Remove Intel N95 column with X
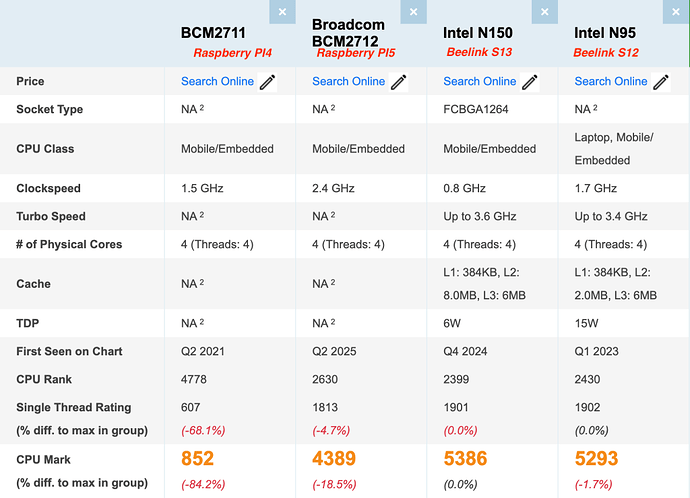Image resolution: width=690 pixels, height=498 pixels. point(676,12)
